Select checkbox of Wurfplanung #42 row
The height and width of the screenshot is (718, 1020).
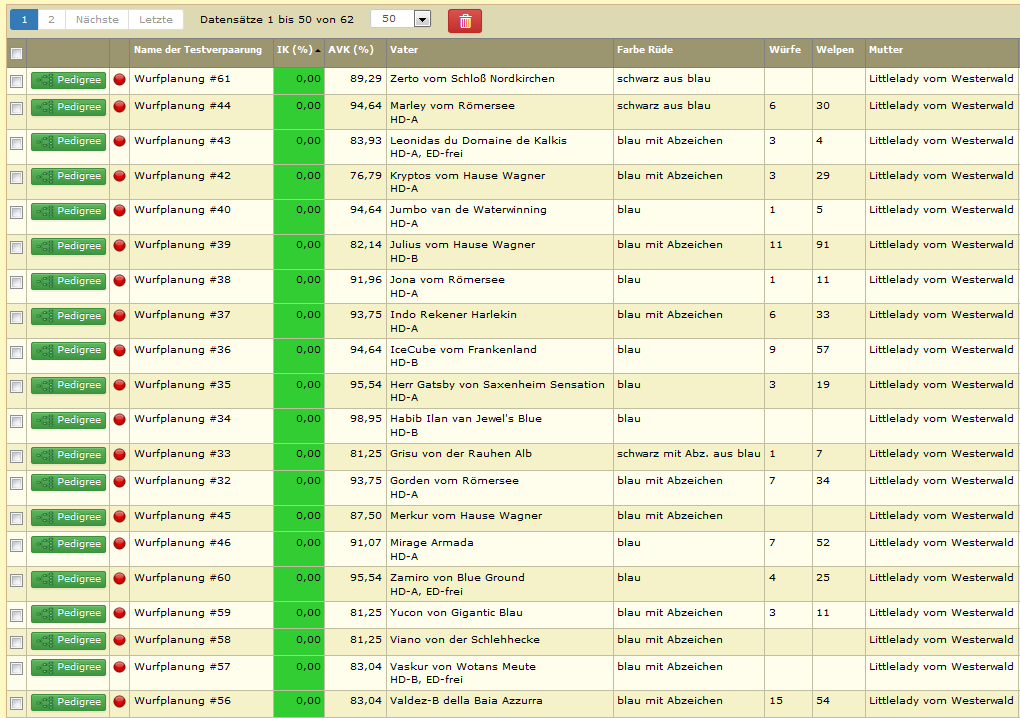coord(17,178)
